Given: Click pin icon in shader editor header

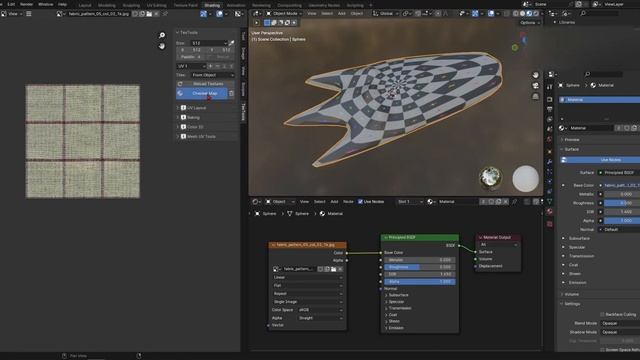Looking at the screenshot, I should [514, 202].
